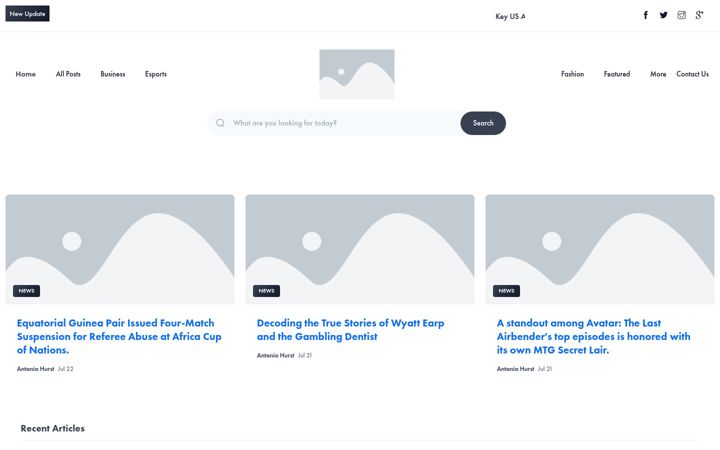Open the Google Plus social icon
Viewport: 720px width, 450px height.
coord(699,15)
